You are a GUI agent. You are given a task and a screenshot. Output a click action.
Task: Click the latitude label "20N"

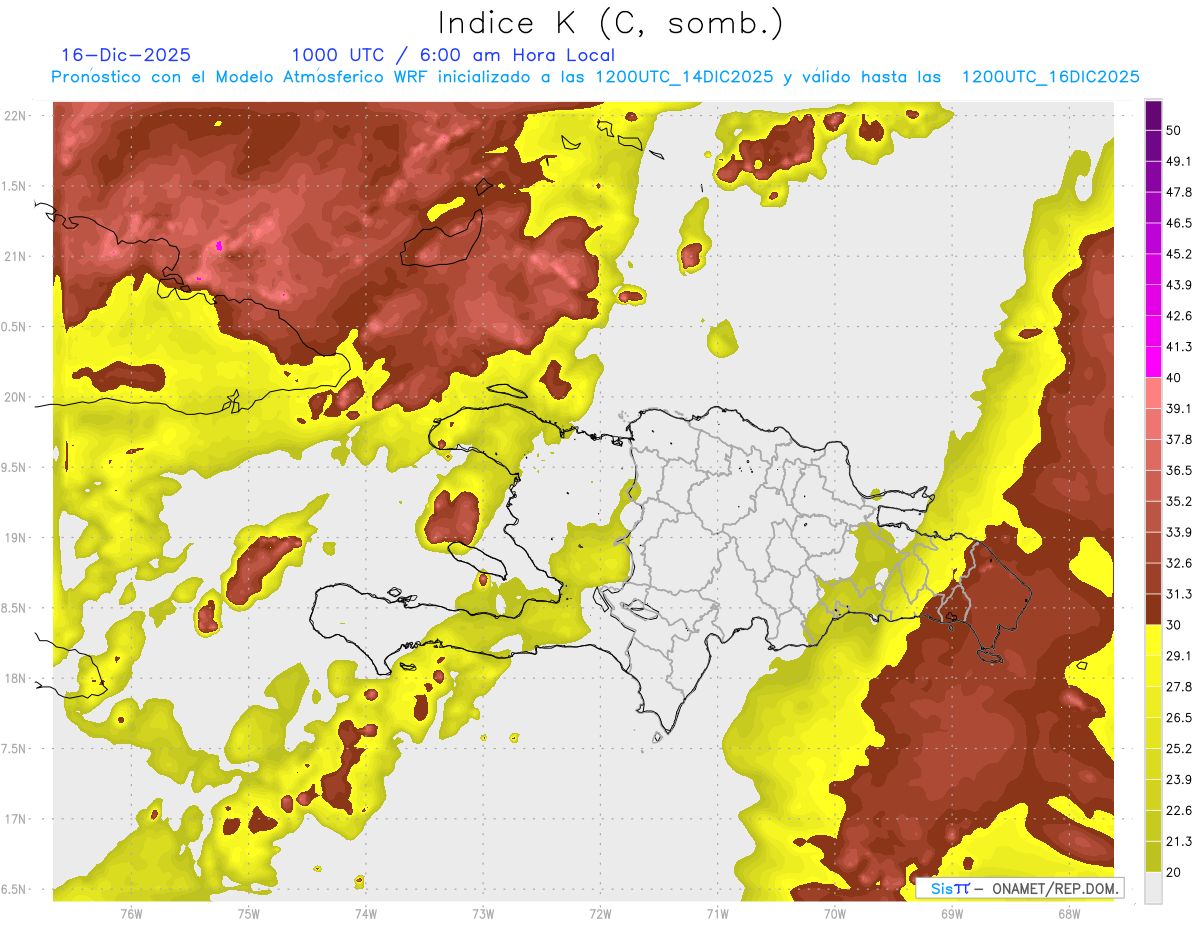tap(17, 397)
